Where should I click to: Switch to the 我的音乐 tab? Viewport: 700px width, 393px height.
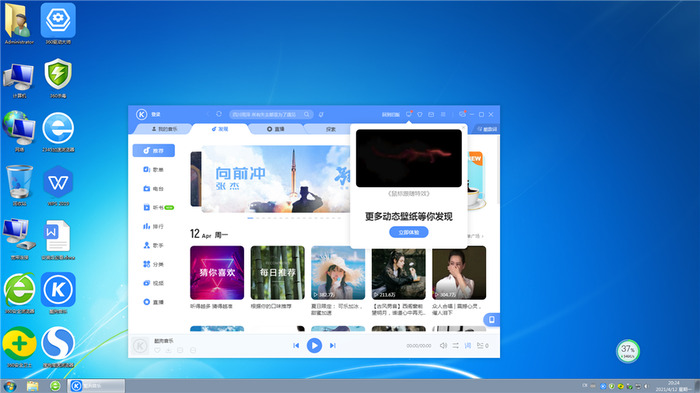(164, 129)
